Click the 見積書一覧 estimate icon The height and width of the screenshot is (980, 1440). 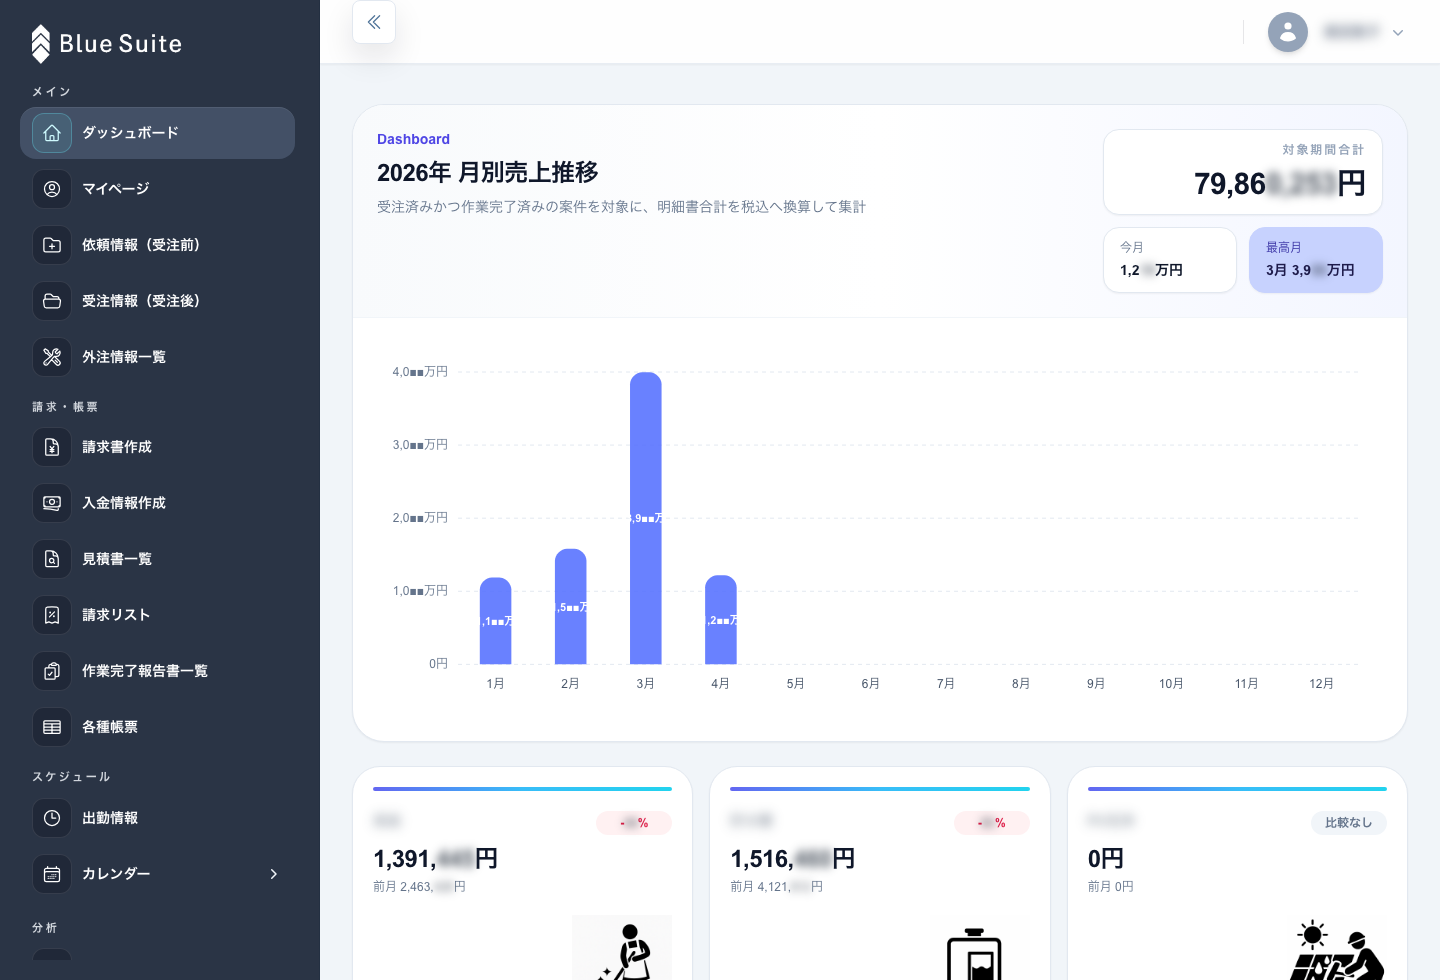pyautogui.click(x=52, y=559)
